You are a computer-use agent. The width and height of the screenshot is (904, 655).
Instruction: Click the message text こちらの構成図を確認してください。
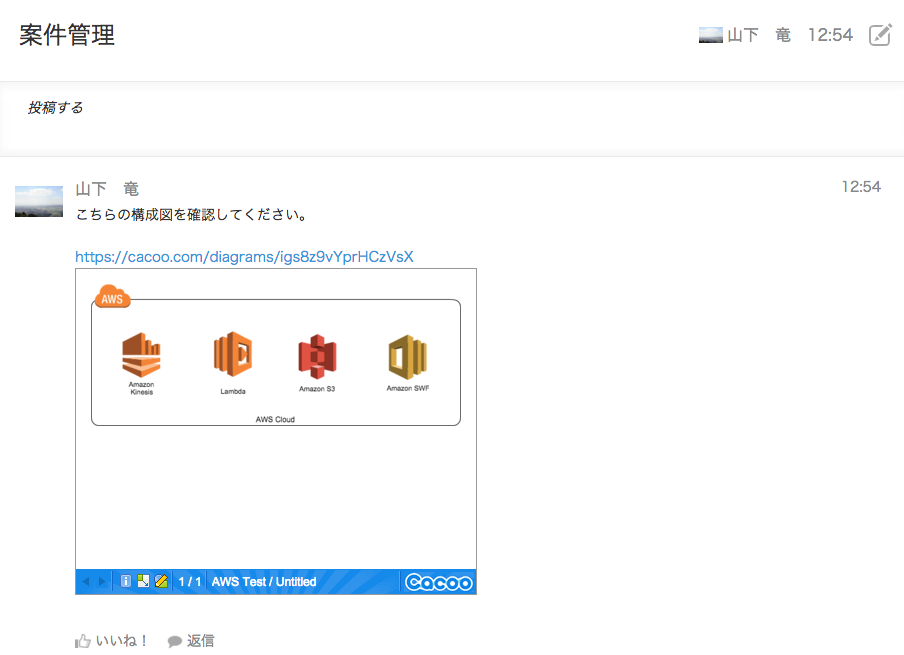click(192, 215)
